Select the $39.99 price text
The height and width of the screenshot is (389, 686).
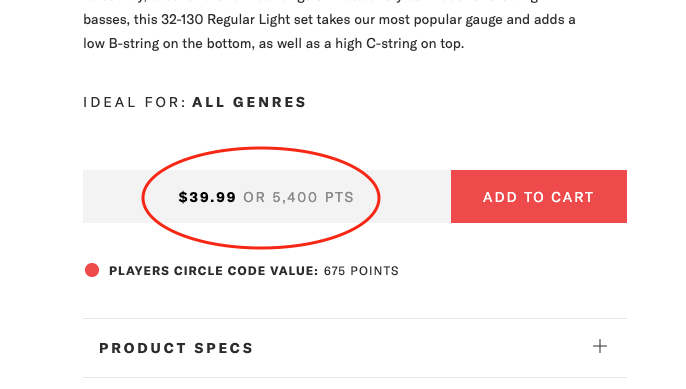[x=207, y=197]
